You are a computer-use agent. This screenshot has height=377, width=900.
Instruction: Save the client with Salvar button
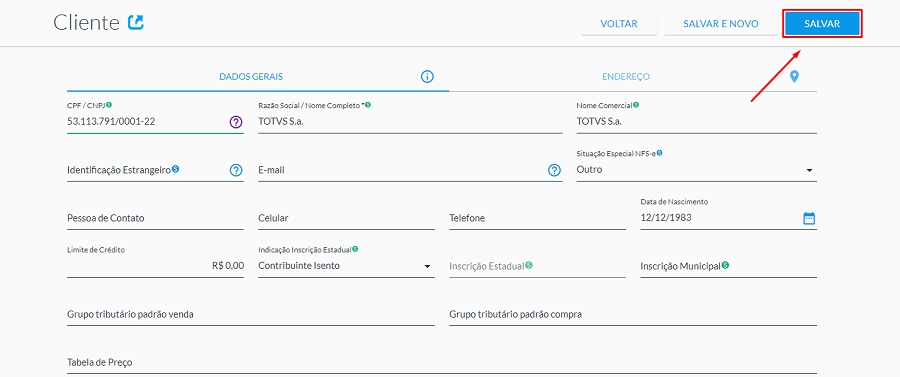tap(822, 24)
